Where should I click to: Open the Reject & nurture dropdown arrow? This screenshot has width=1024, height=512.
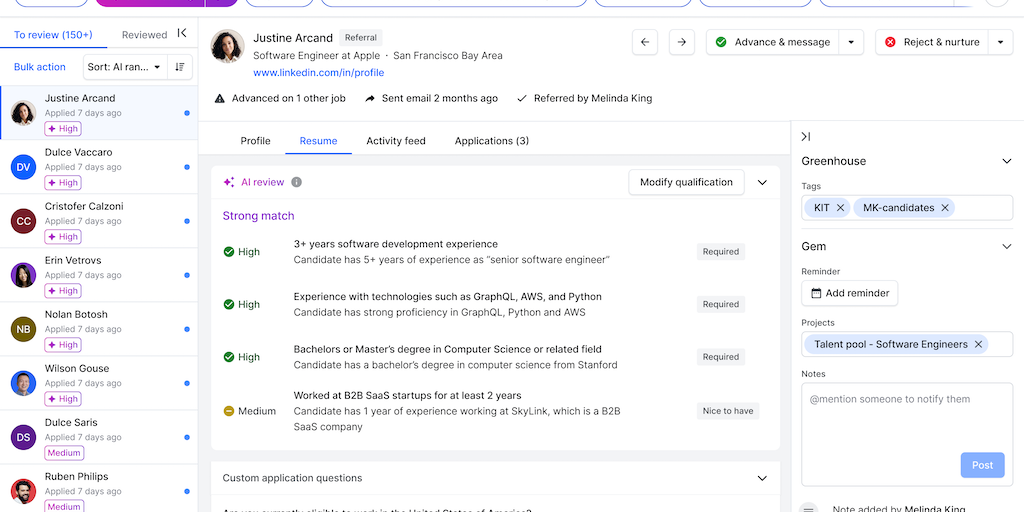[1000, 42]
